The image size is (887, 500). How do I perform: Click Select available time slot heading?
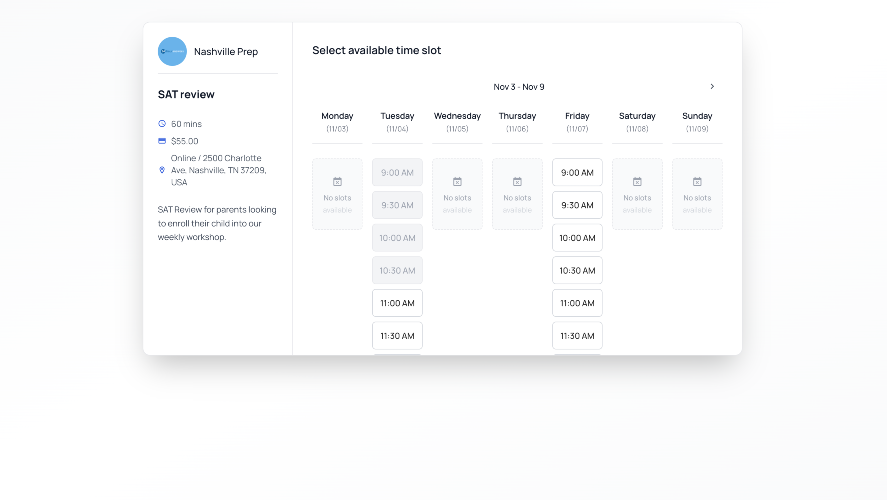coord(377,50)
